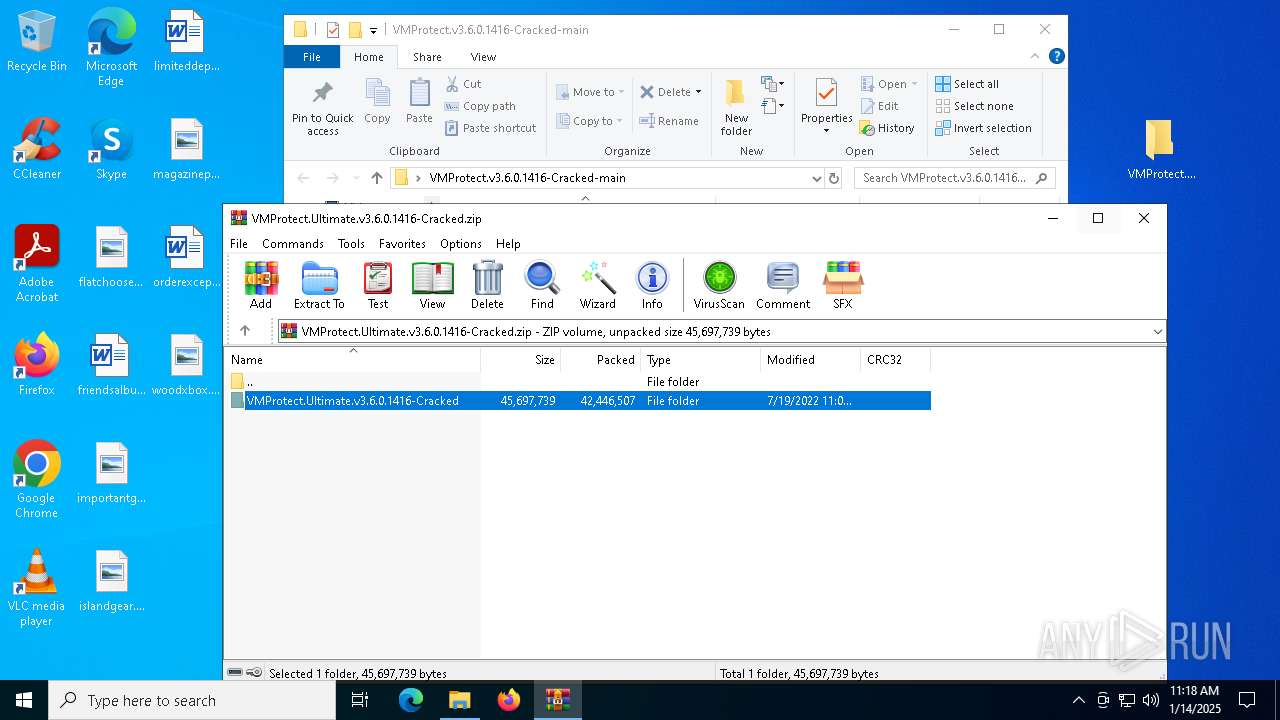Open the Favorites menu in WinRAR
This screenshot has width=1280, height=720.
click(402, 243)
